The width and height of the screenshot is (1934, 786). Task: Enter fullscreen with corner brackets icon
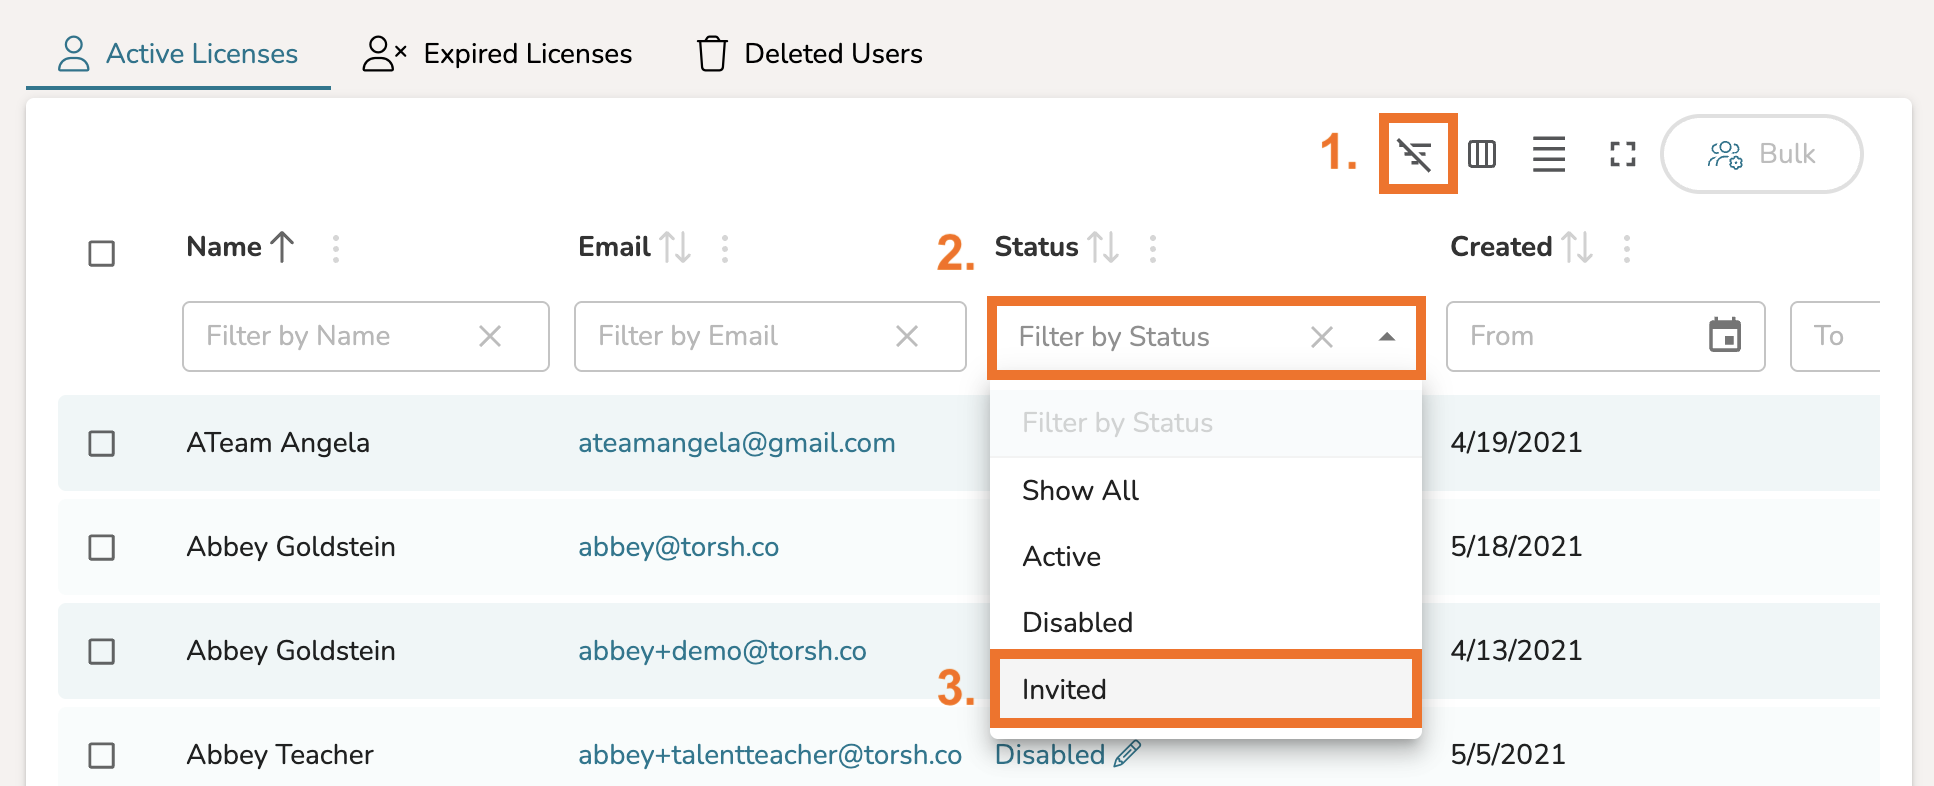(x=1622, y=154)
